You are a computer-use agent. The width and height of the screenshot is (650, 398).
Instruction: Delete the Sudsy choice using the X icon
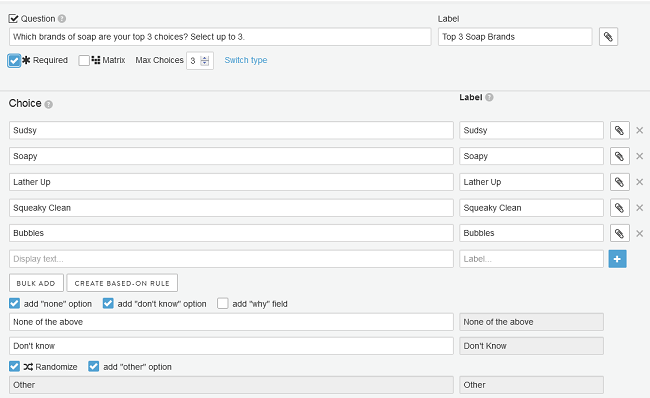(640, 131)
